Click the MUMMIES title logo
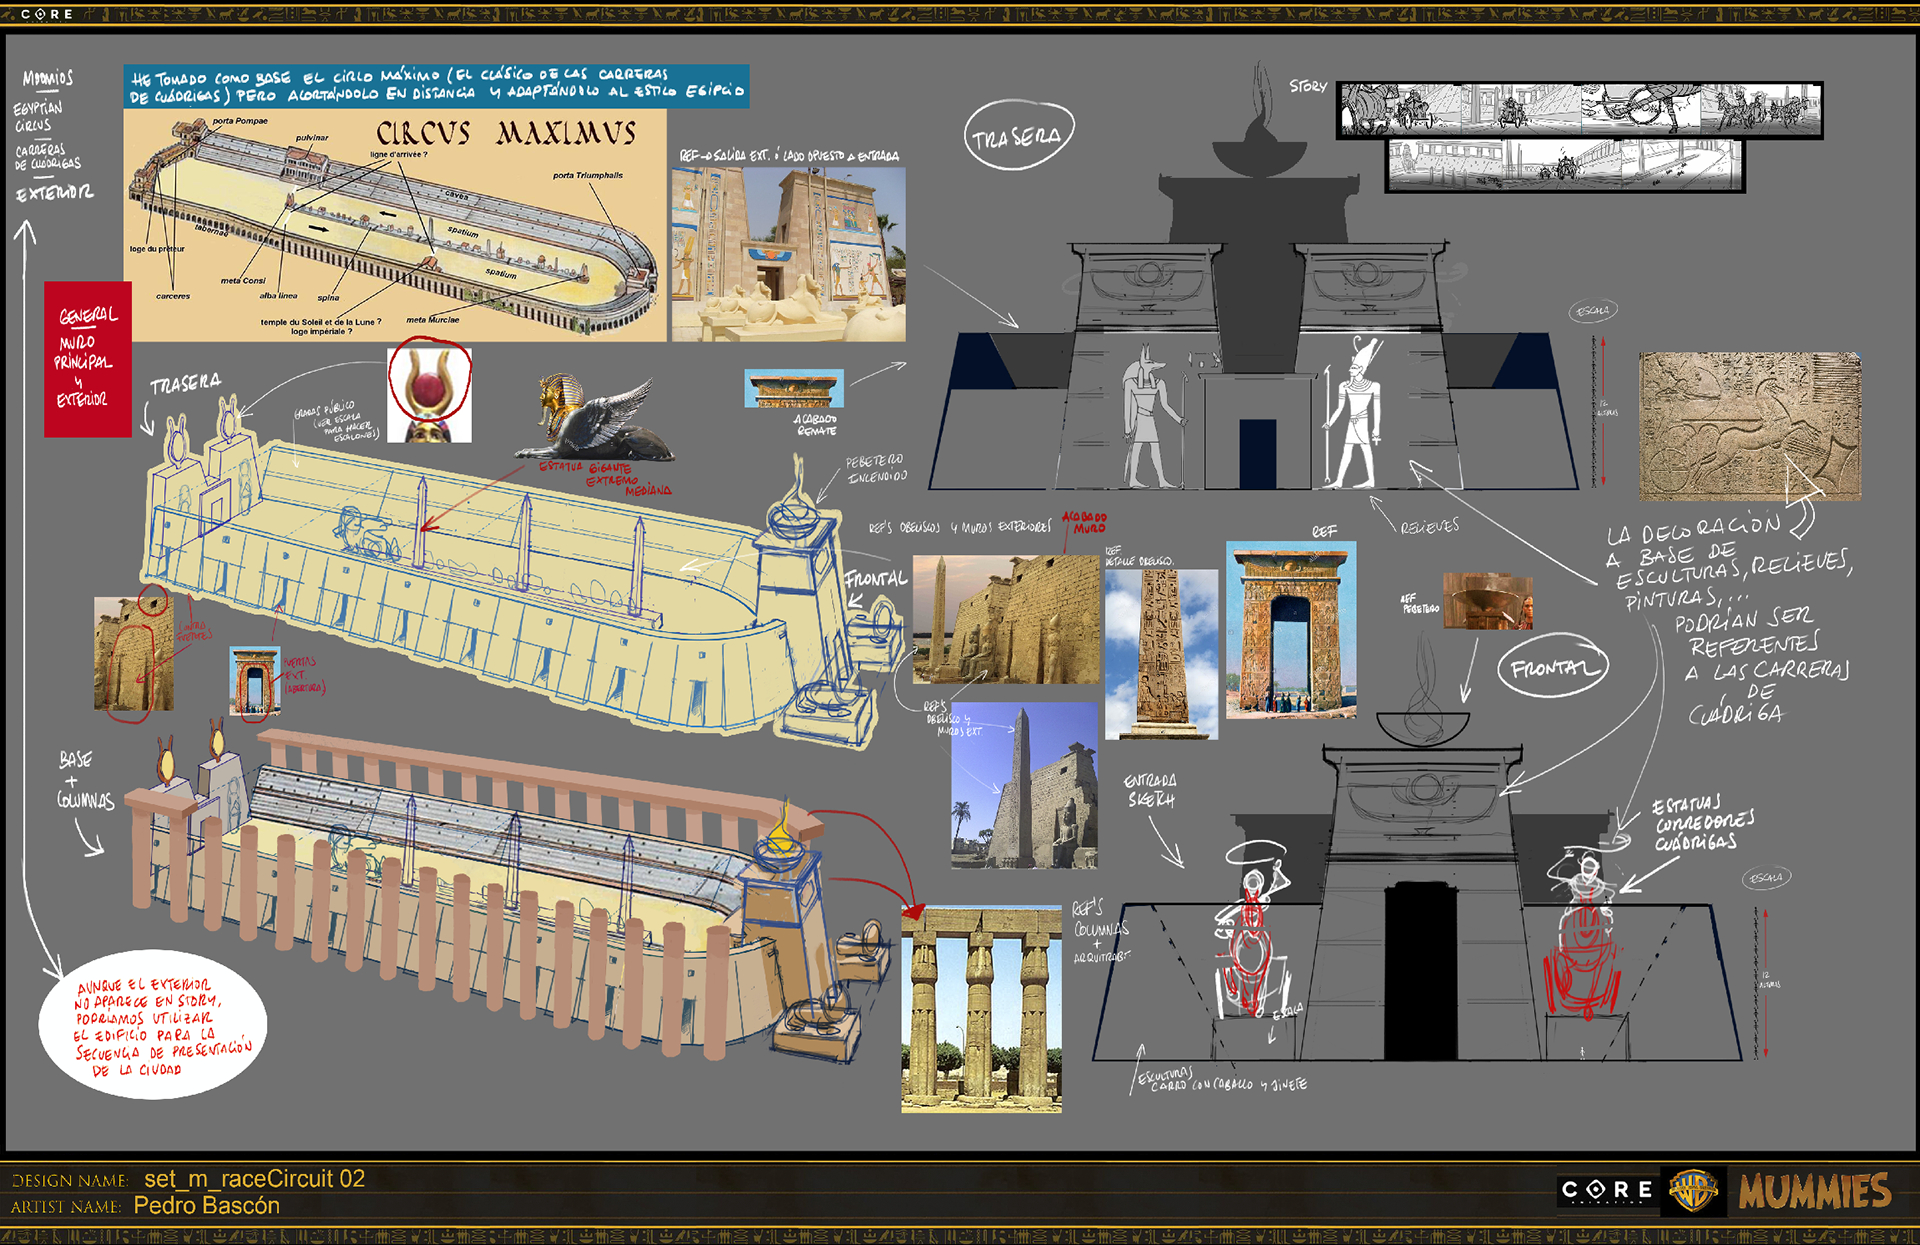Screen dimensions: 1920x1245 [1814, 1191]
